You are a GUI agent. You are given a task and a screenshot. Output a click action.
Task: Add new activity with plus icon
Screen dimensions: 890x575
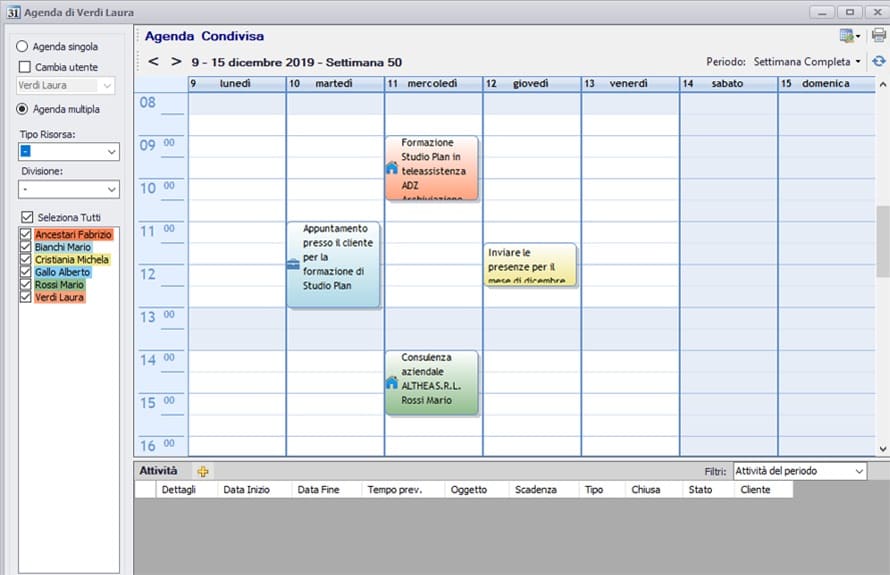click(203, 471)
